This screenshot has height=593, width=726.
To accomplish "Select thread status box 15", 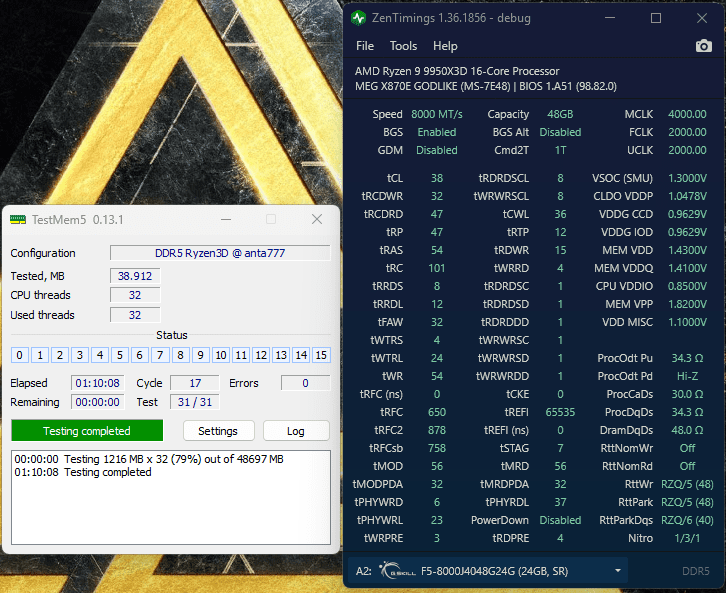I will (x=321, y=355).
